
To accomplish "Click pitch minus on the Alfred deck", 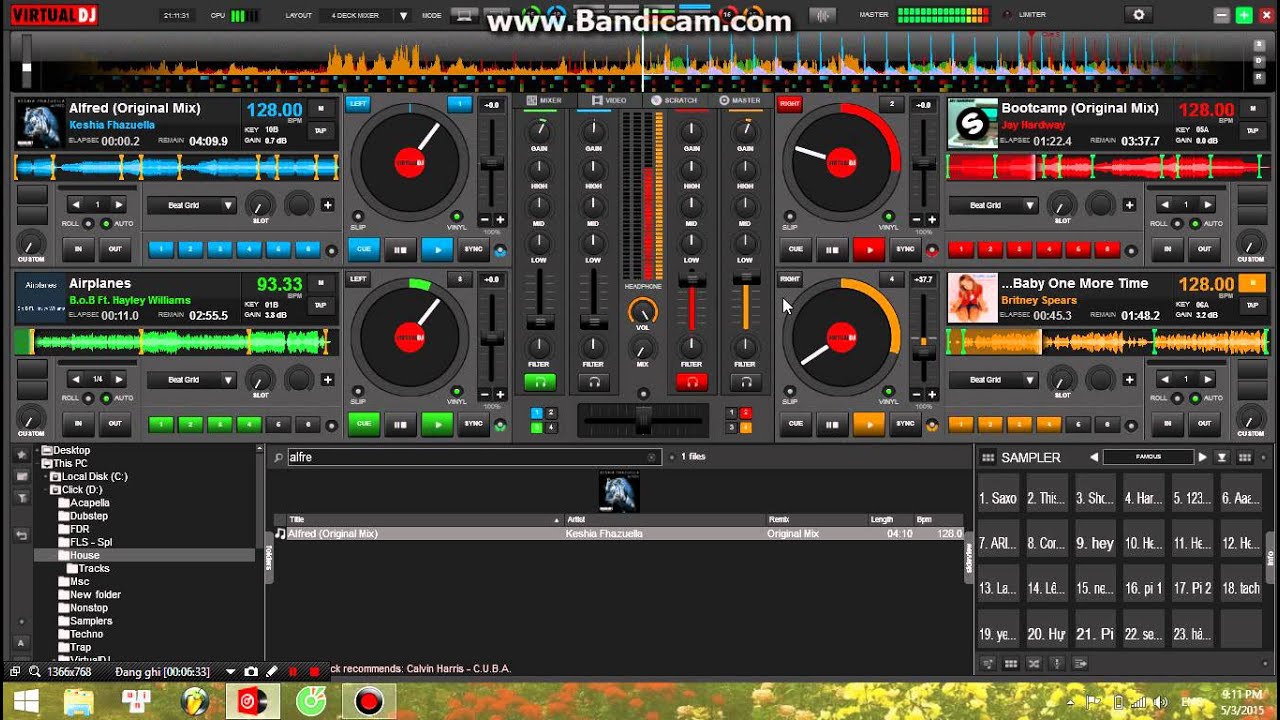I will pyautogui.click(x=485, y=220).
